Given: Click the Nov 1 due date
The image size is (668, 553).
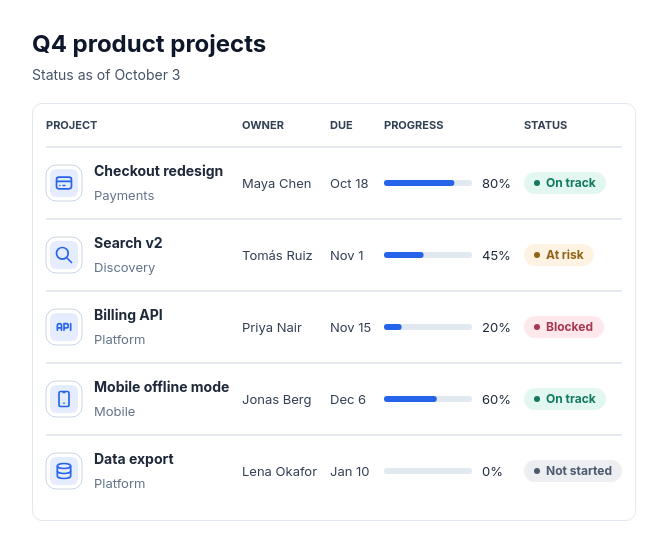Looking at the screenshot, I should [347, 256].
